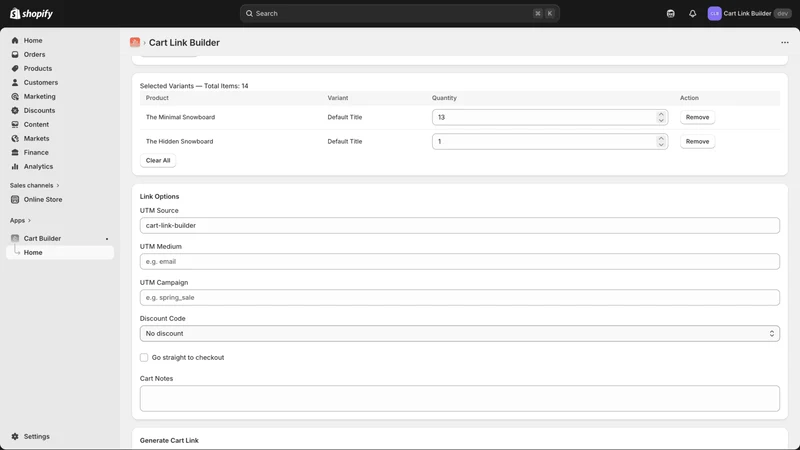Click the Orders icon in sidebar
800x450 pixels.
[x=15, y=54]
